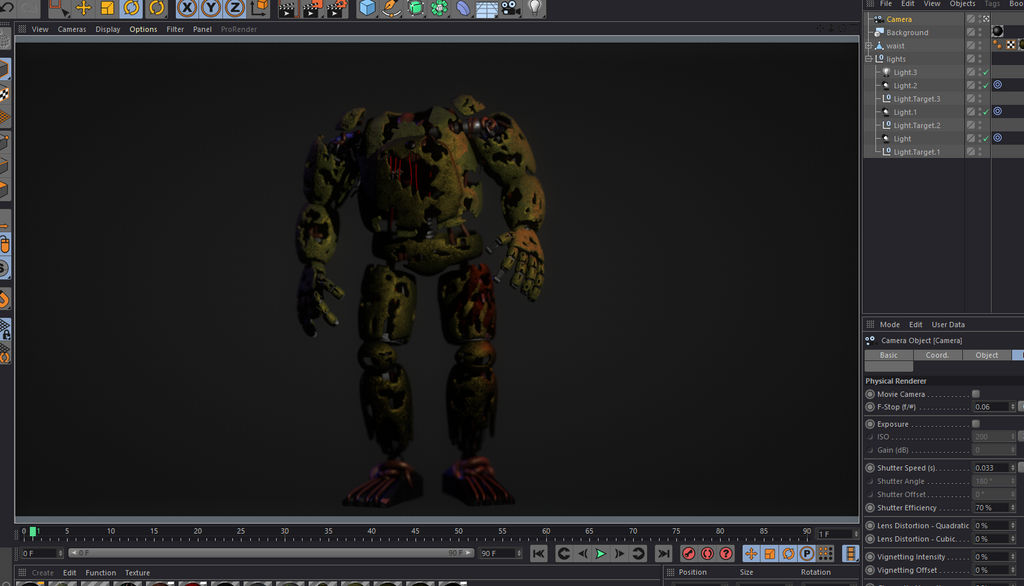Click Render View clapperboard icon

[x=287, y=8]
